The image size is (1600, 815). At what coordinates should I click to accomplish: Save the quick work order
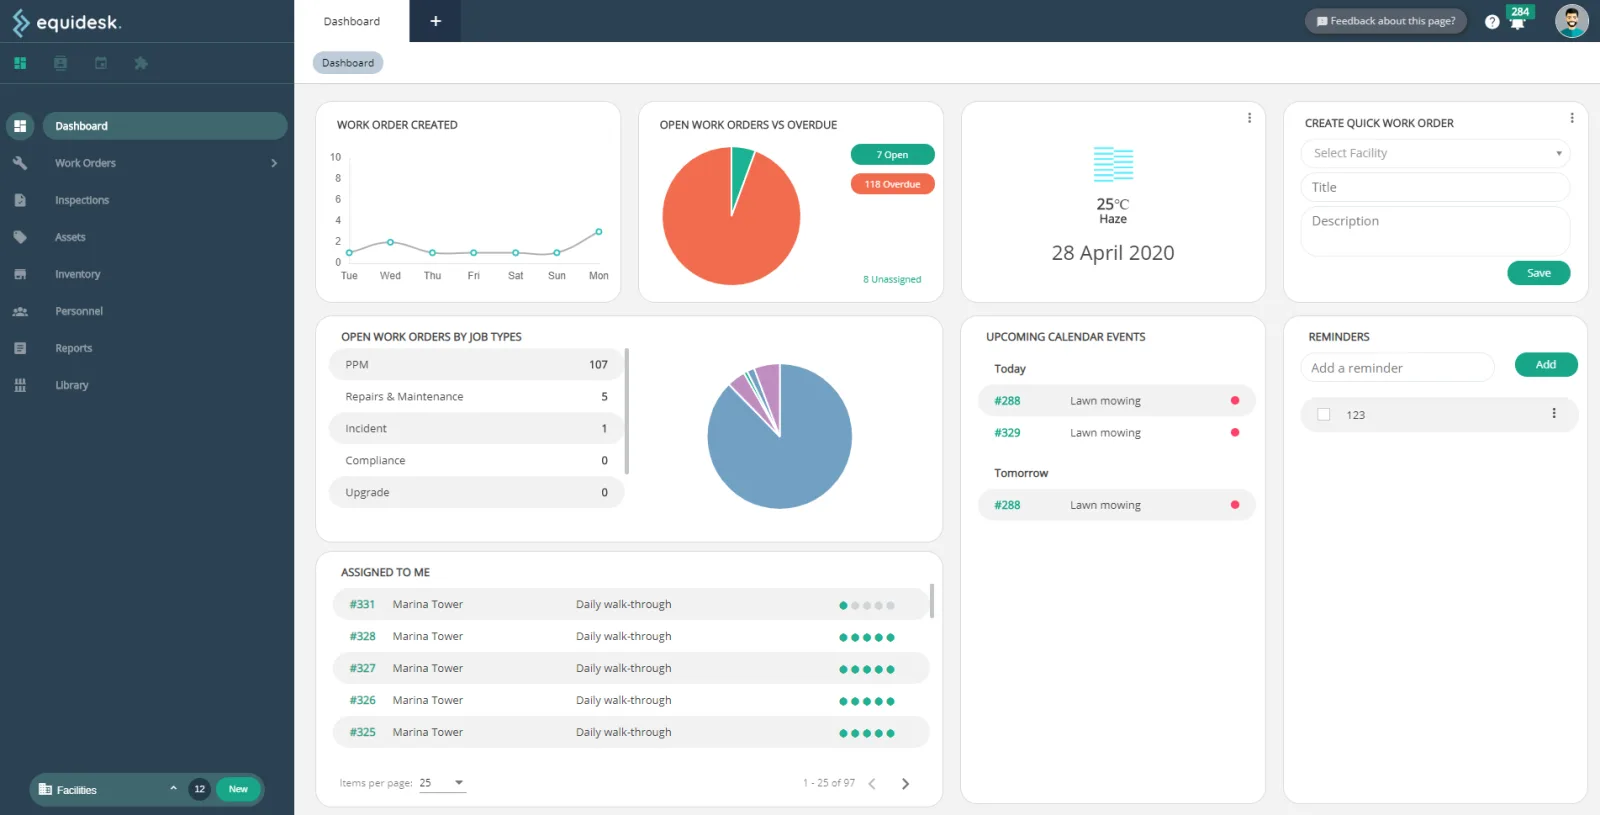click(x=1539, y=273)
